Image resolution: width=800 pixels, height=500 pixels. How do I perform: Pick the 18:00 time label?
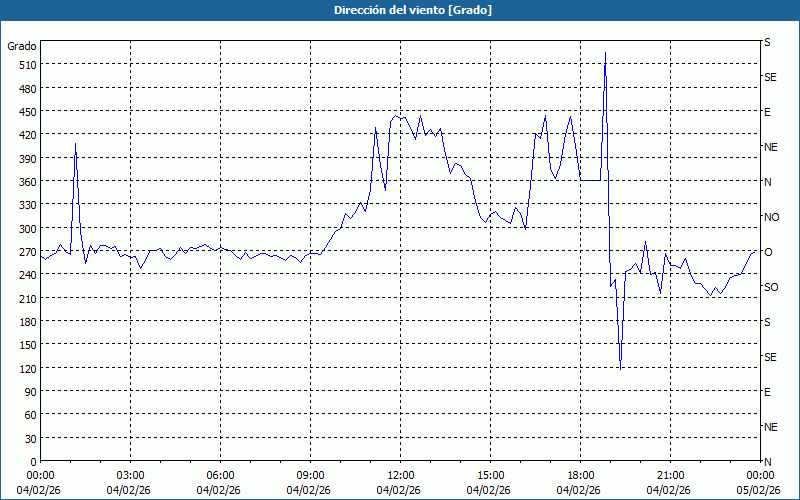click(x=580, y=475)
